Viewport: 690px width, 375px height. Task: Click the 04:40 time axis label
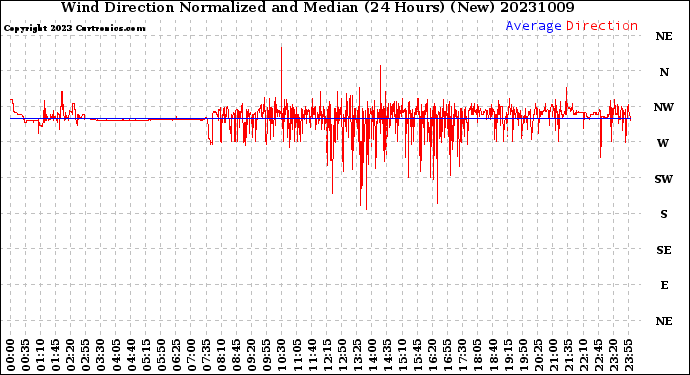coord(131,355)
